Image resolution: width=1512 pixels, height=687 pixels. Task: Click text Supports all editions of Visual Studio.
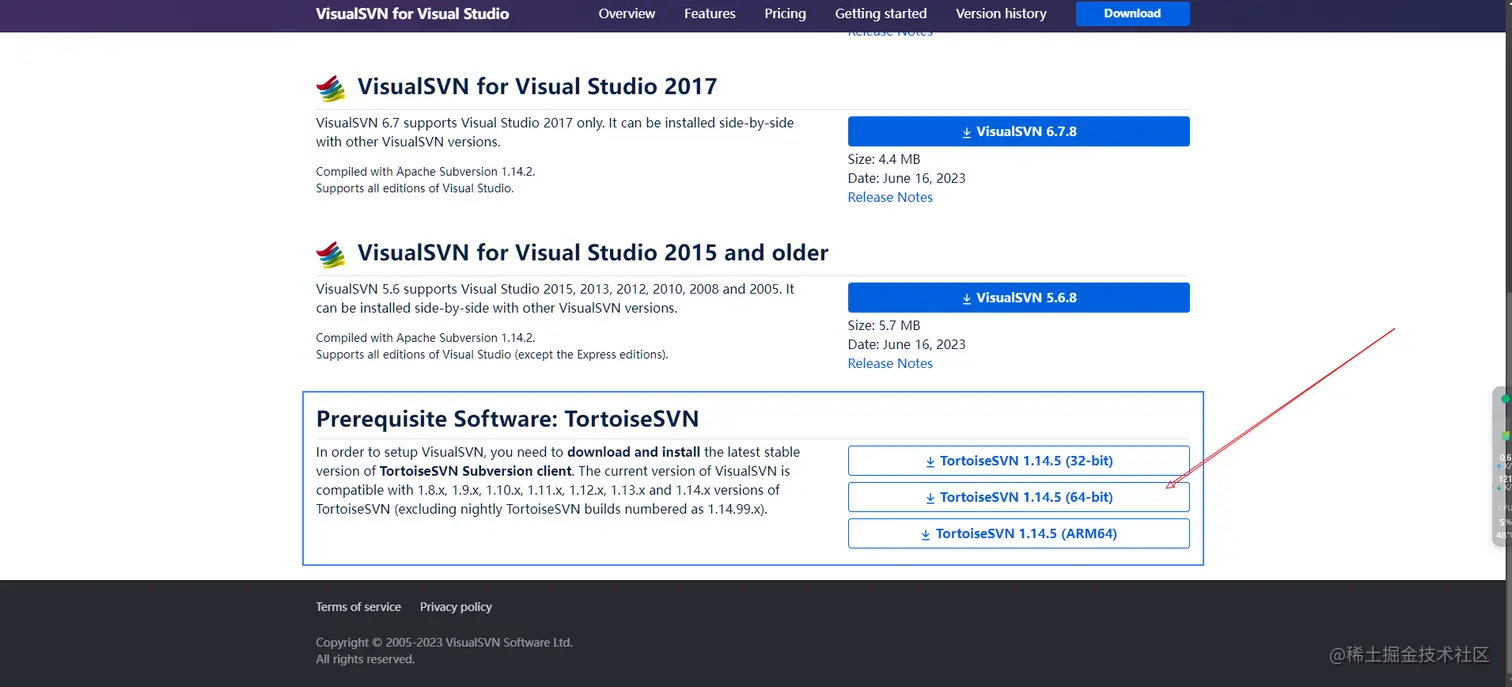(415, 188)
